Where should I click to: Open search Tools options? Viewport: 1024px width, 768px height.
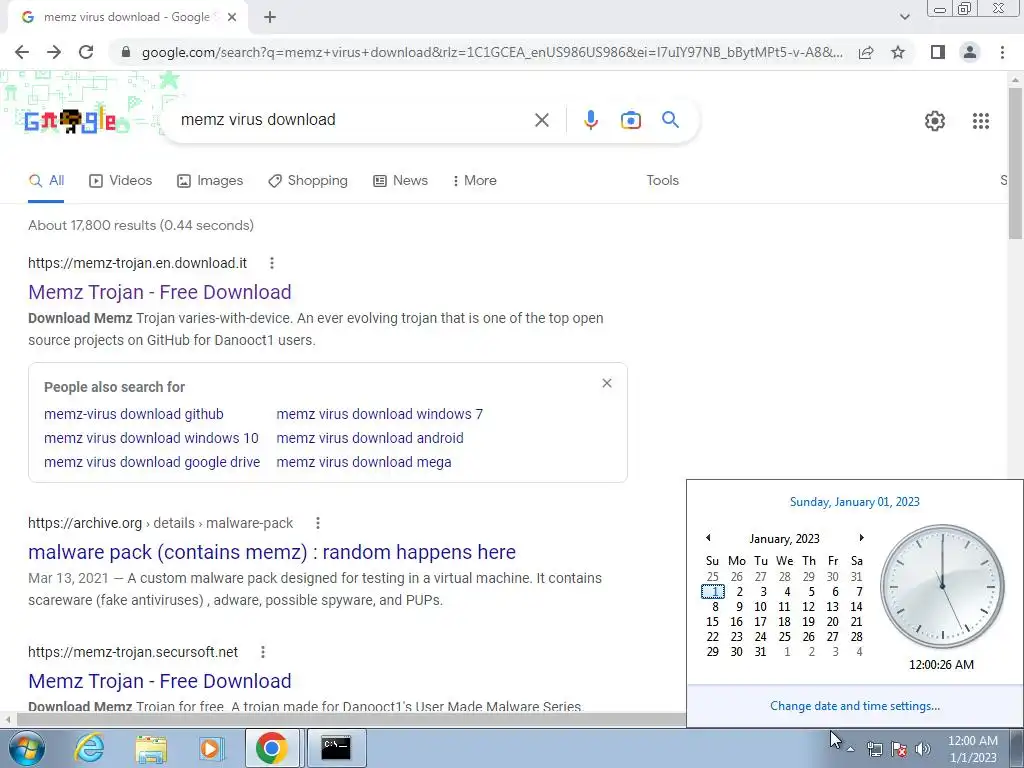pos(662,181)
